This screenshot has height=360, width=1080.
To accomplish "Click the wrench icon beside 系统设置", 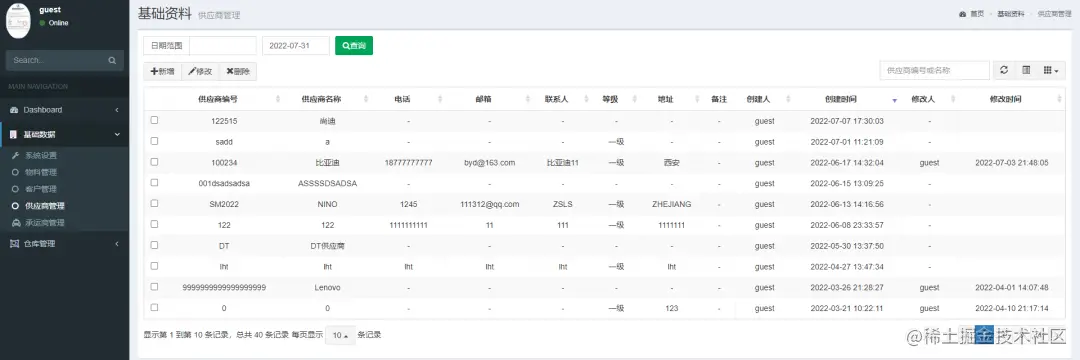I will [x=15, y=156].
